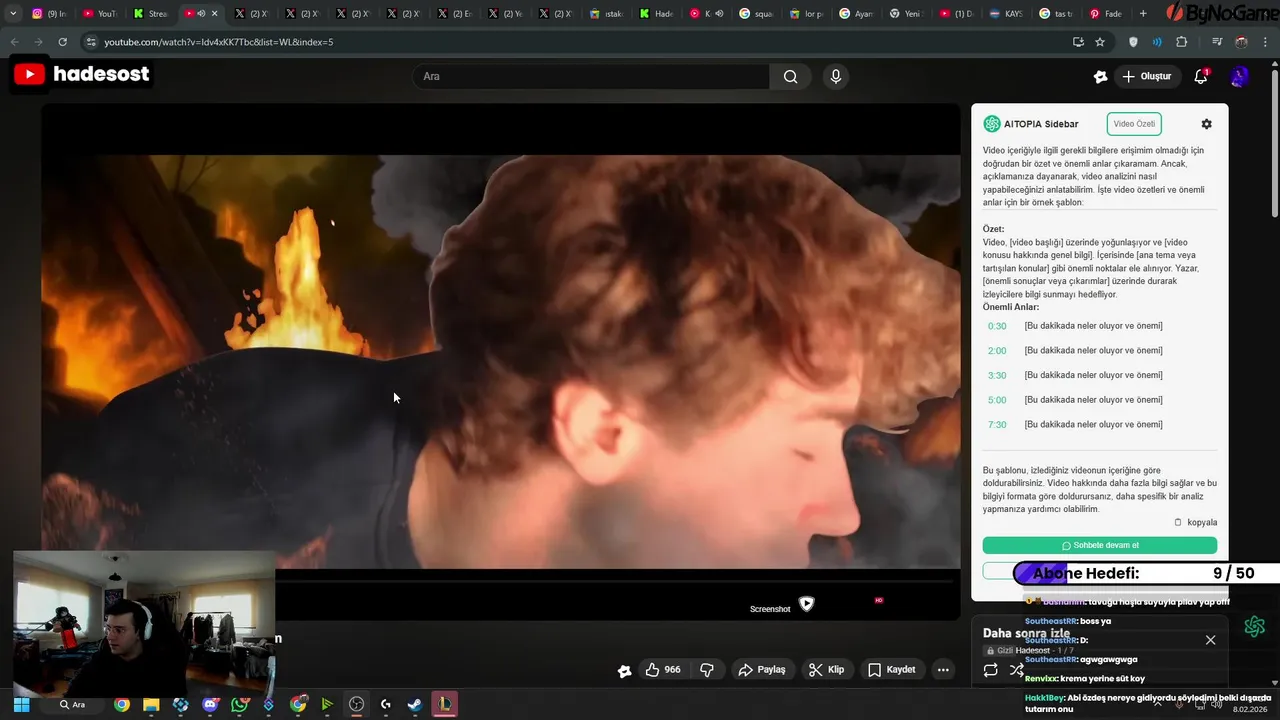Screen dimensions: 1280x720
Task: Open the more actions ellipsis menu
Action: tap(943, 670)
